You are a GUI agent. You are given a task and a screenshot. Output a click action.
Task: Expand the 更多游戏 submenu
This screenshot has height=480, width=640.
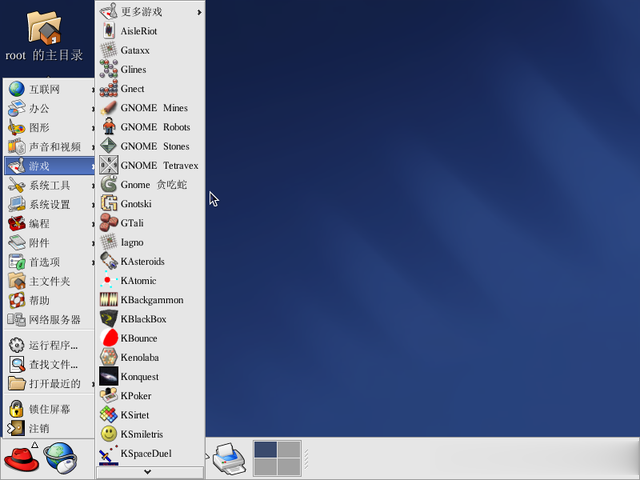(150, 12)
